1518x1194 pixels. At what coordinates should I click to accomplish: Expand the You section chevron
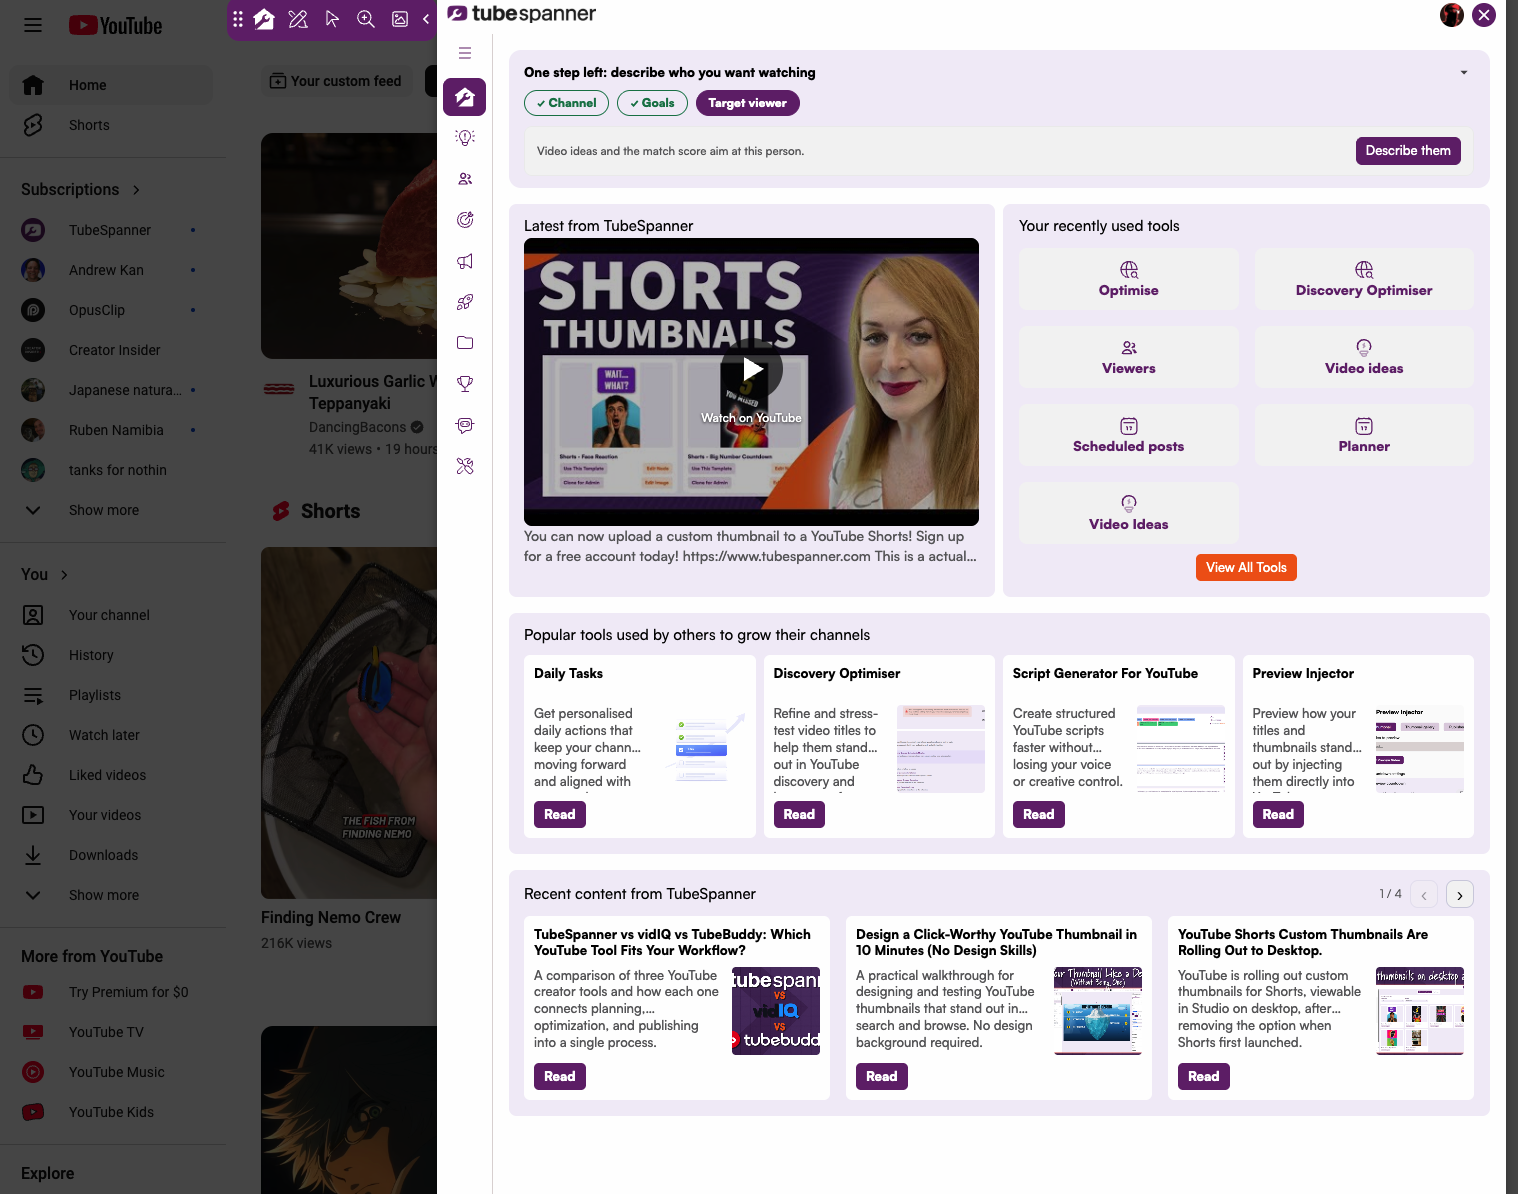click(x=64, y=575)
